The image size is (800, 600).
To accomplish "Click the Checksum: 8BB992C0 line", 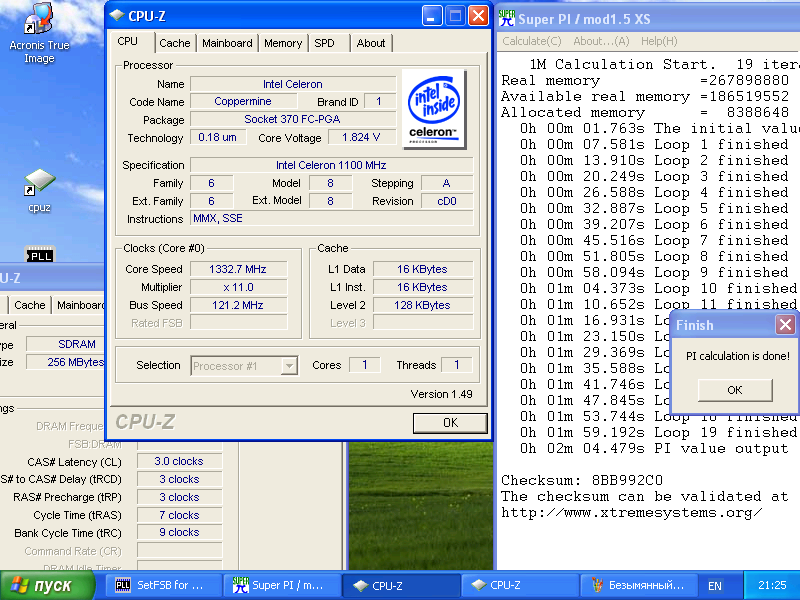I will tap(582, 481).
